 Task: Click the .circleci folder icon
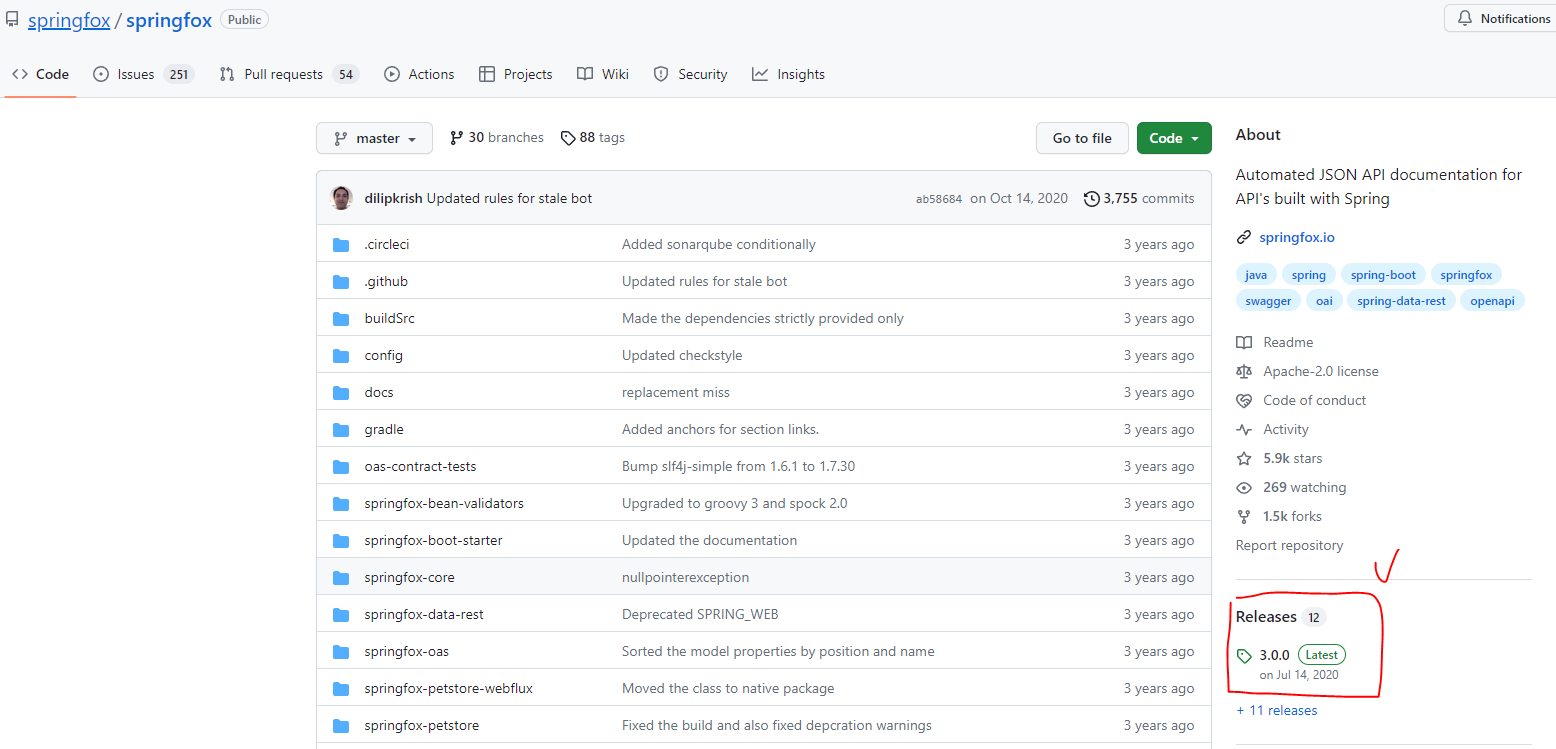(x=341, y=245)
